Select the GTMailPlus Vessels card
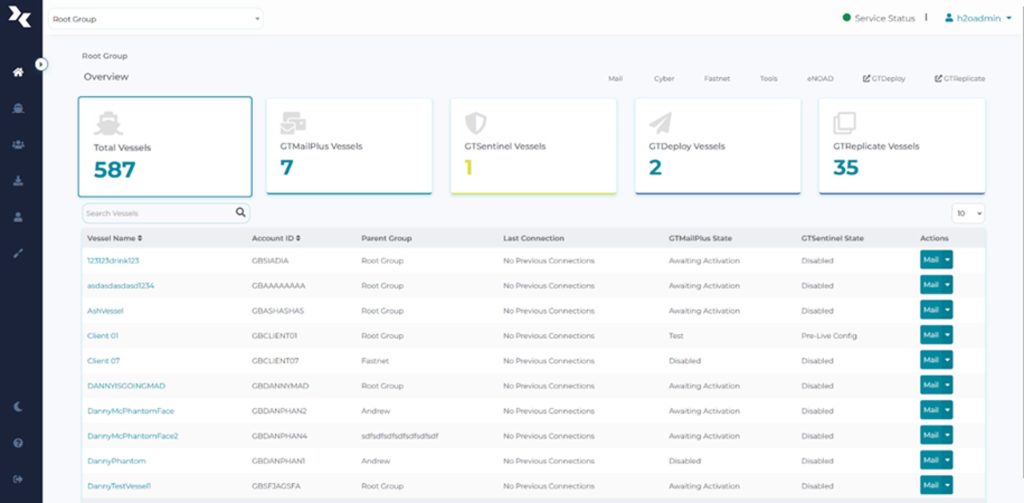Image resolution: width=1024 pixels, height=503 pixels. 349,146
